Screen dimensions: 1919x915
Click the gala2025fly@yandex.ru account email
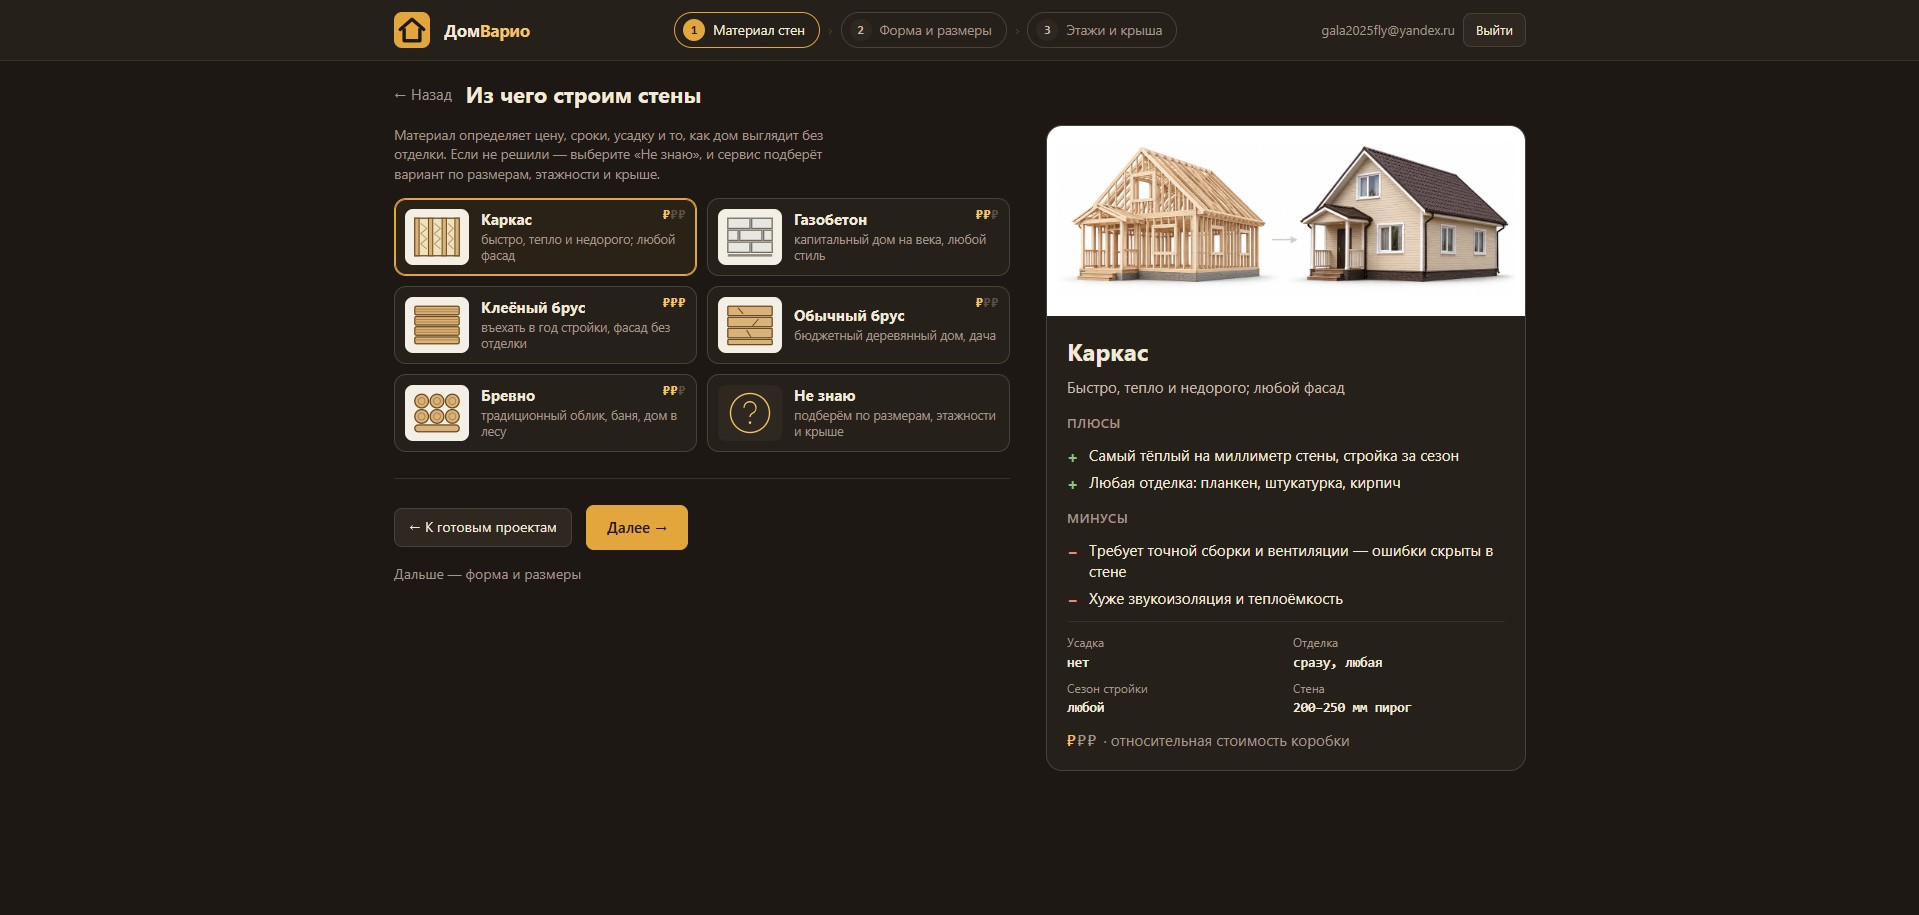(x=1388, y=30)
